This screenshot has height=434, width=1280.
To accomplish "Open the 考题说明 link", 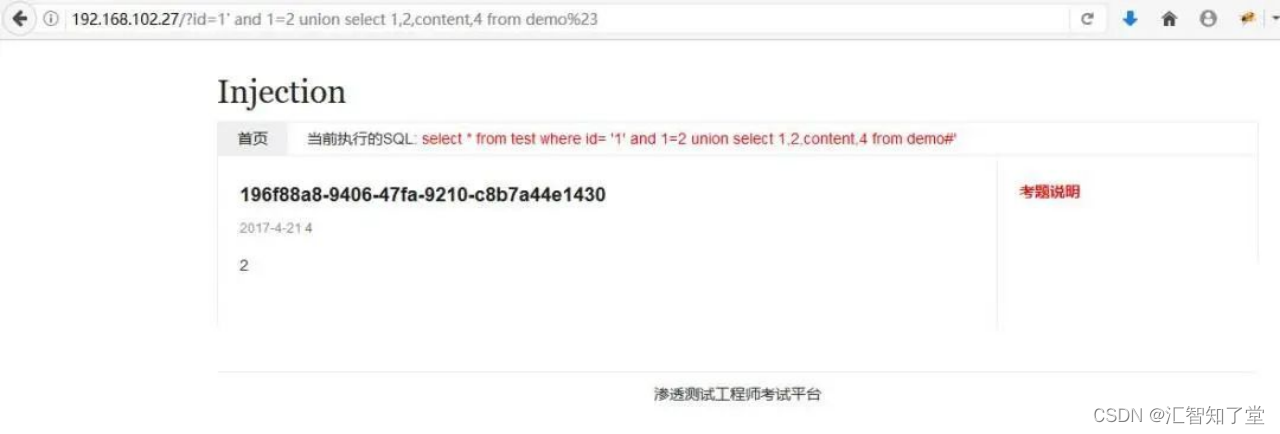I will pyautogui.click(x=1049, y=192).
